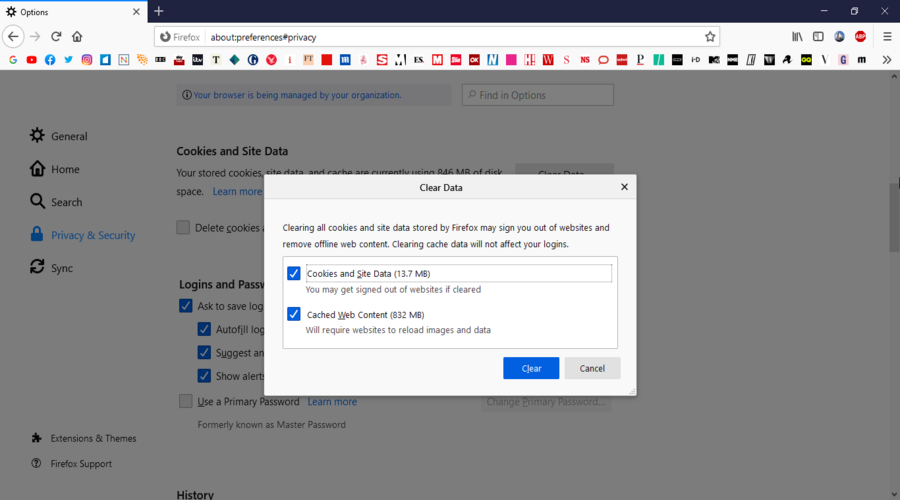Open the YouTube bookmark

[32, 60]
